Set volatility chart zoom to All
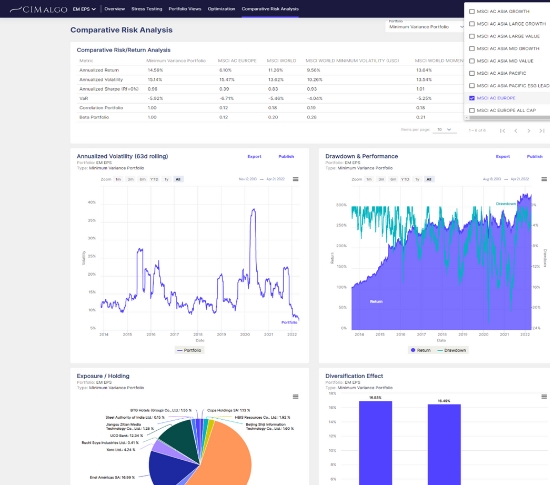 [178, 179]
